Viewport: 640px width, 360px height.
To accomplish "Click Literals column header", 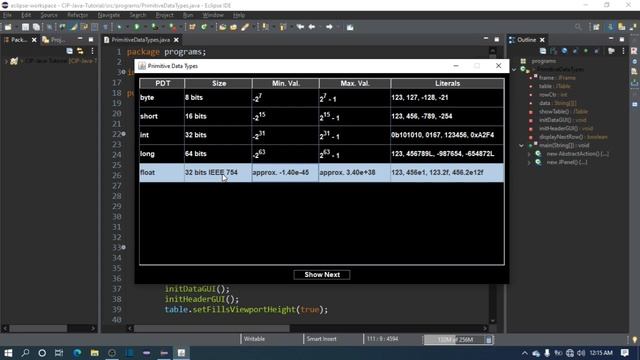I will 447,83.
